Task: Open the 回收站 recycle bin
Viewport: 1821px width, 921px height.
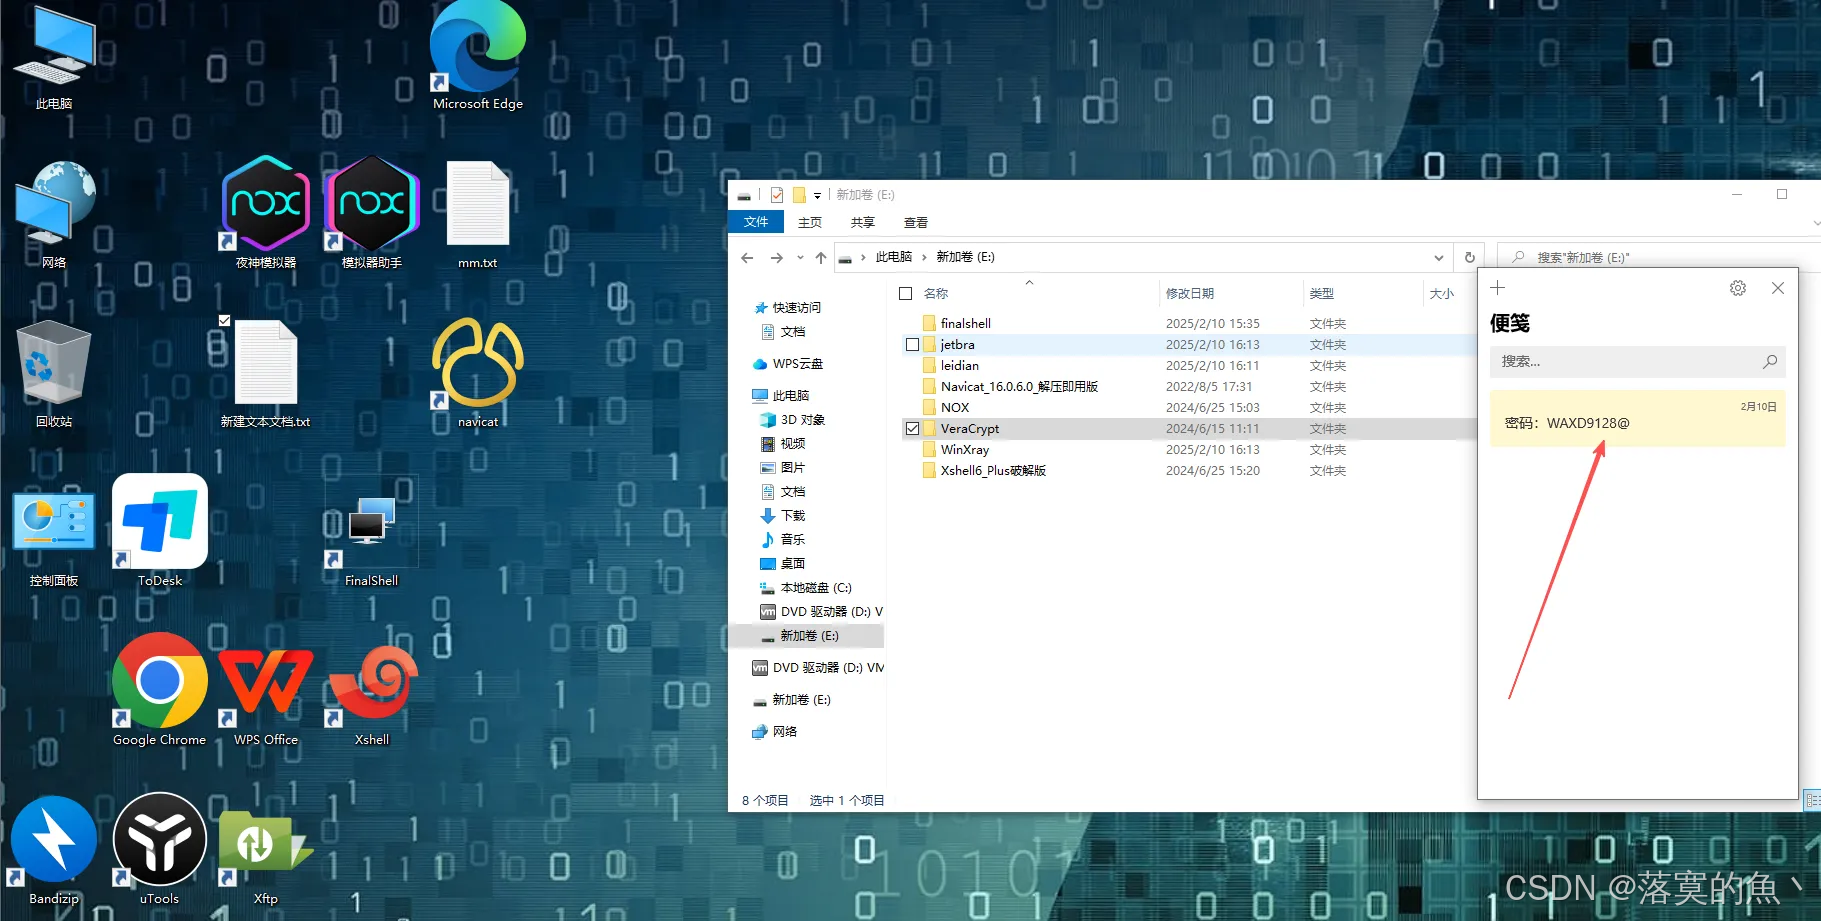Action: (x=54, y=374)
